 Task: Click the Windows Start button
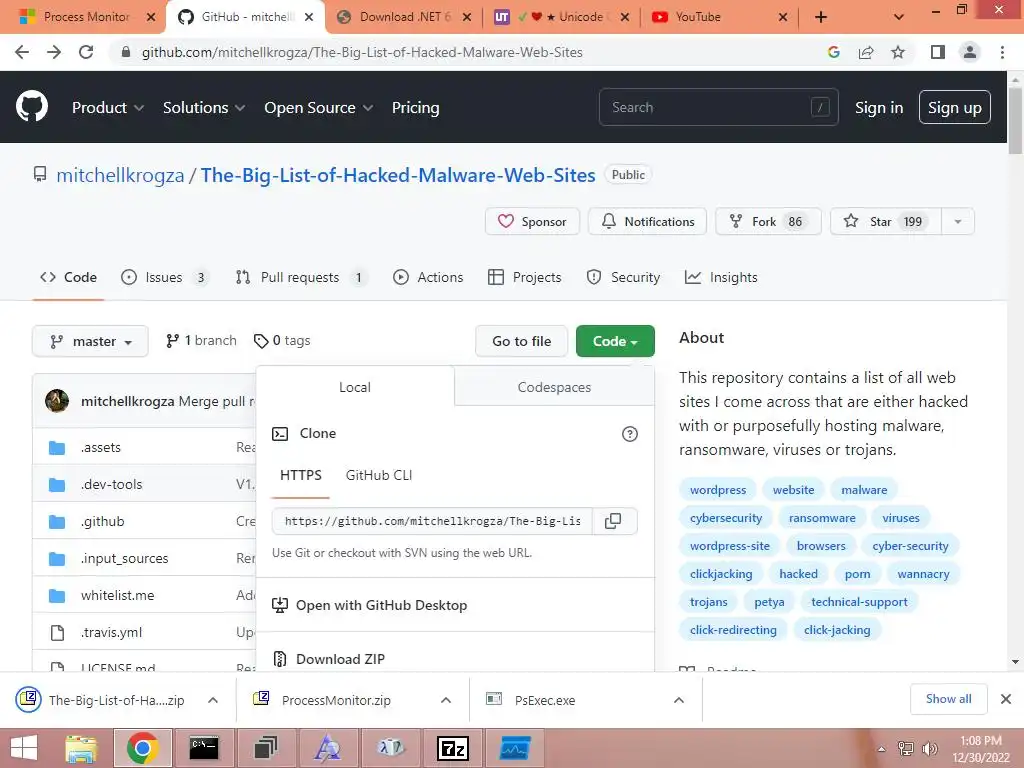24,748
